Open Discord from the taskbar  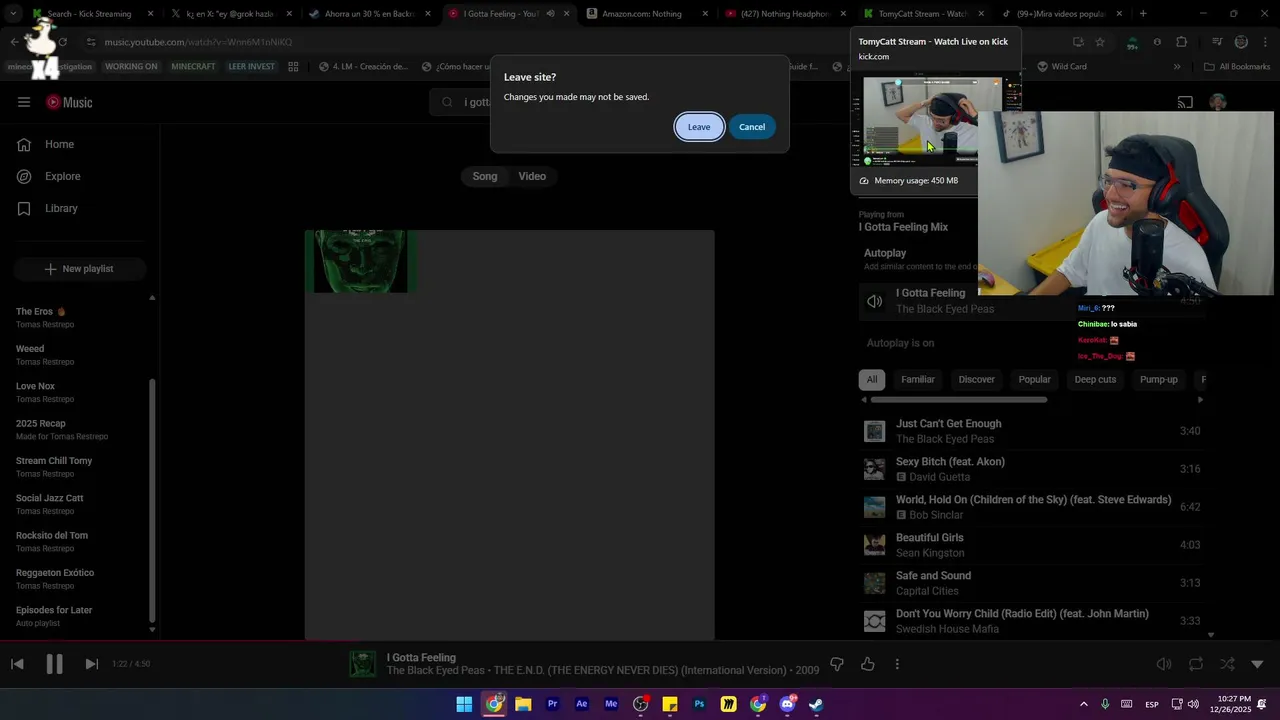787,704
